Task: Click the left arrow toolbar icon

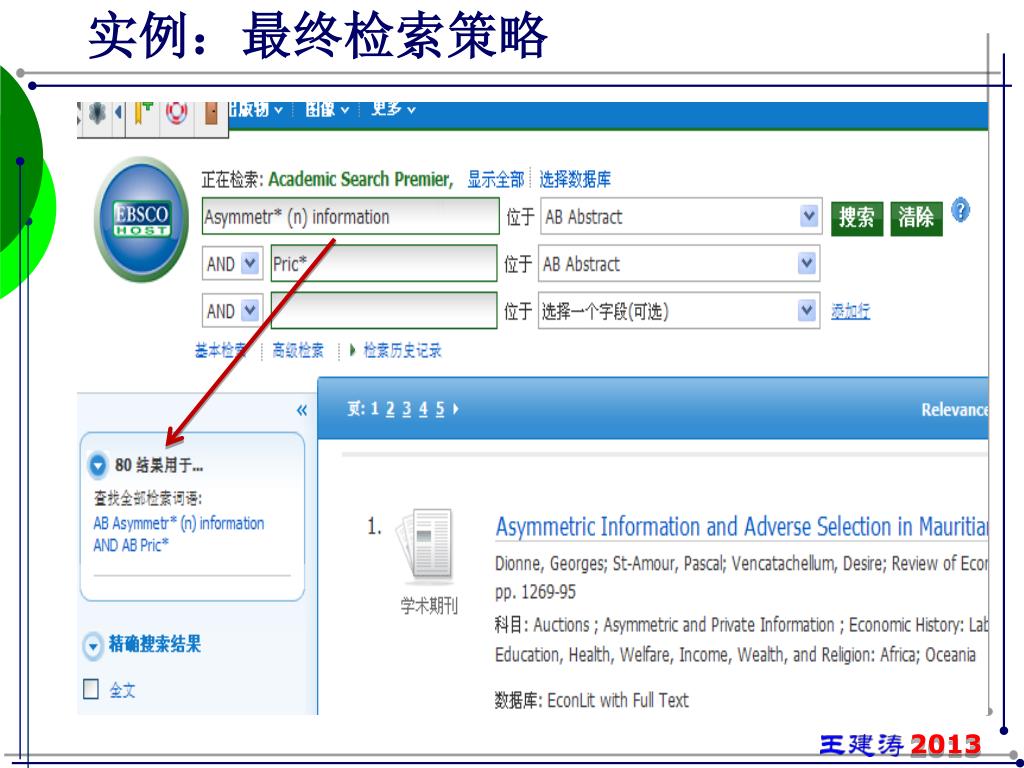Action: click(118, 113)
